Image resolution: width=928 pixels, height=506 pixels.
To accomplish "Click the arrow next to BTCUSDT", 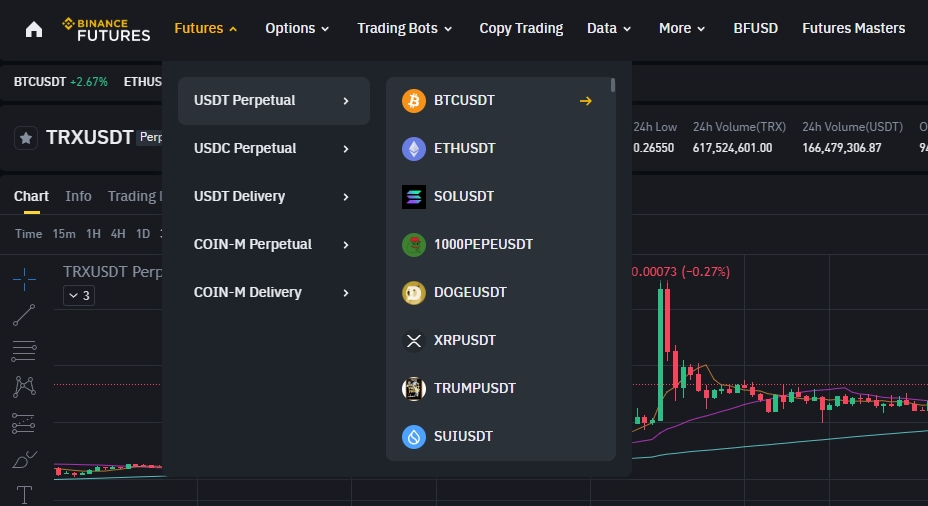I will pyautogui.click(x=585, y=101).
